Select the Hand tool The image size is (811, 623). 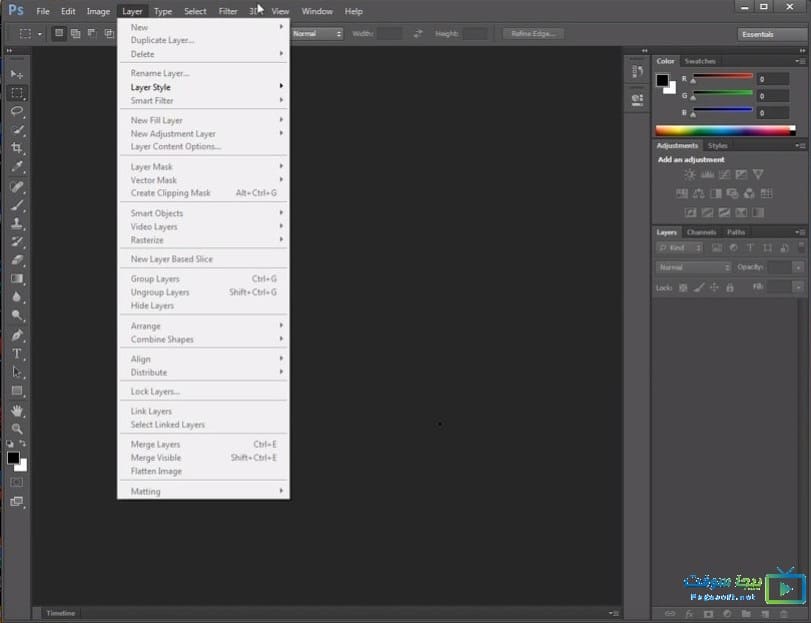pos(17,411)
